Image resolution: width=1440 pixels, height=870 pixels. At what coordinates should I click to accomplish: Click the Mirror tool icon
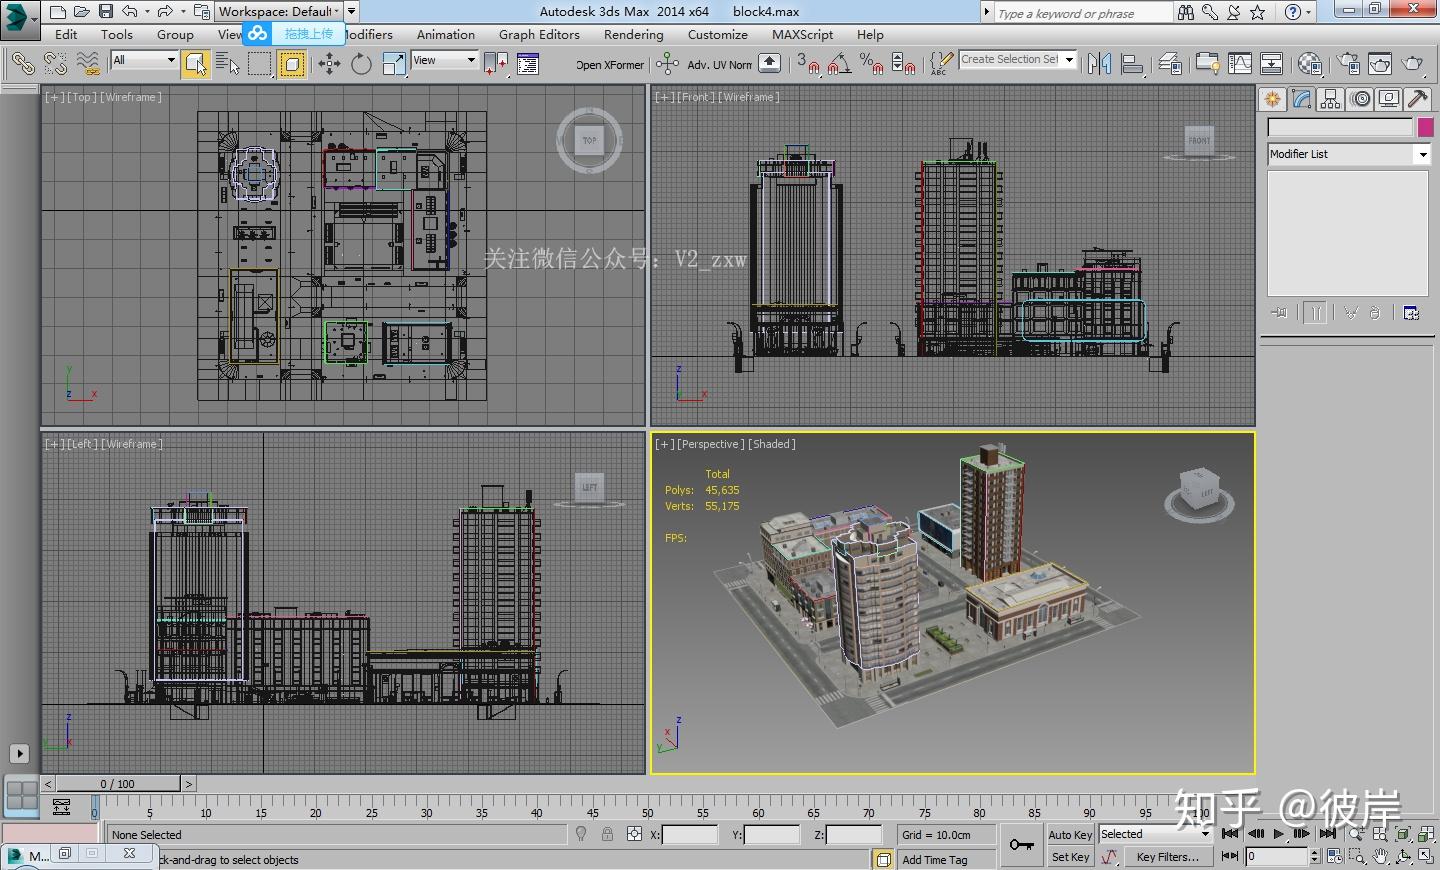point(1099,64)
